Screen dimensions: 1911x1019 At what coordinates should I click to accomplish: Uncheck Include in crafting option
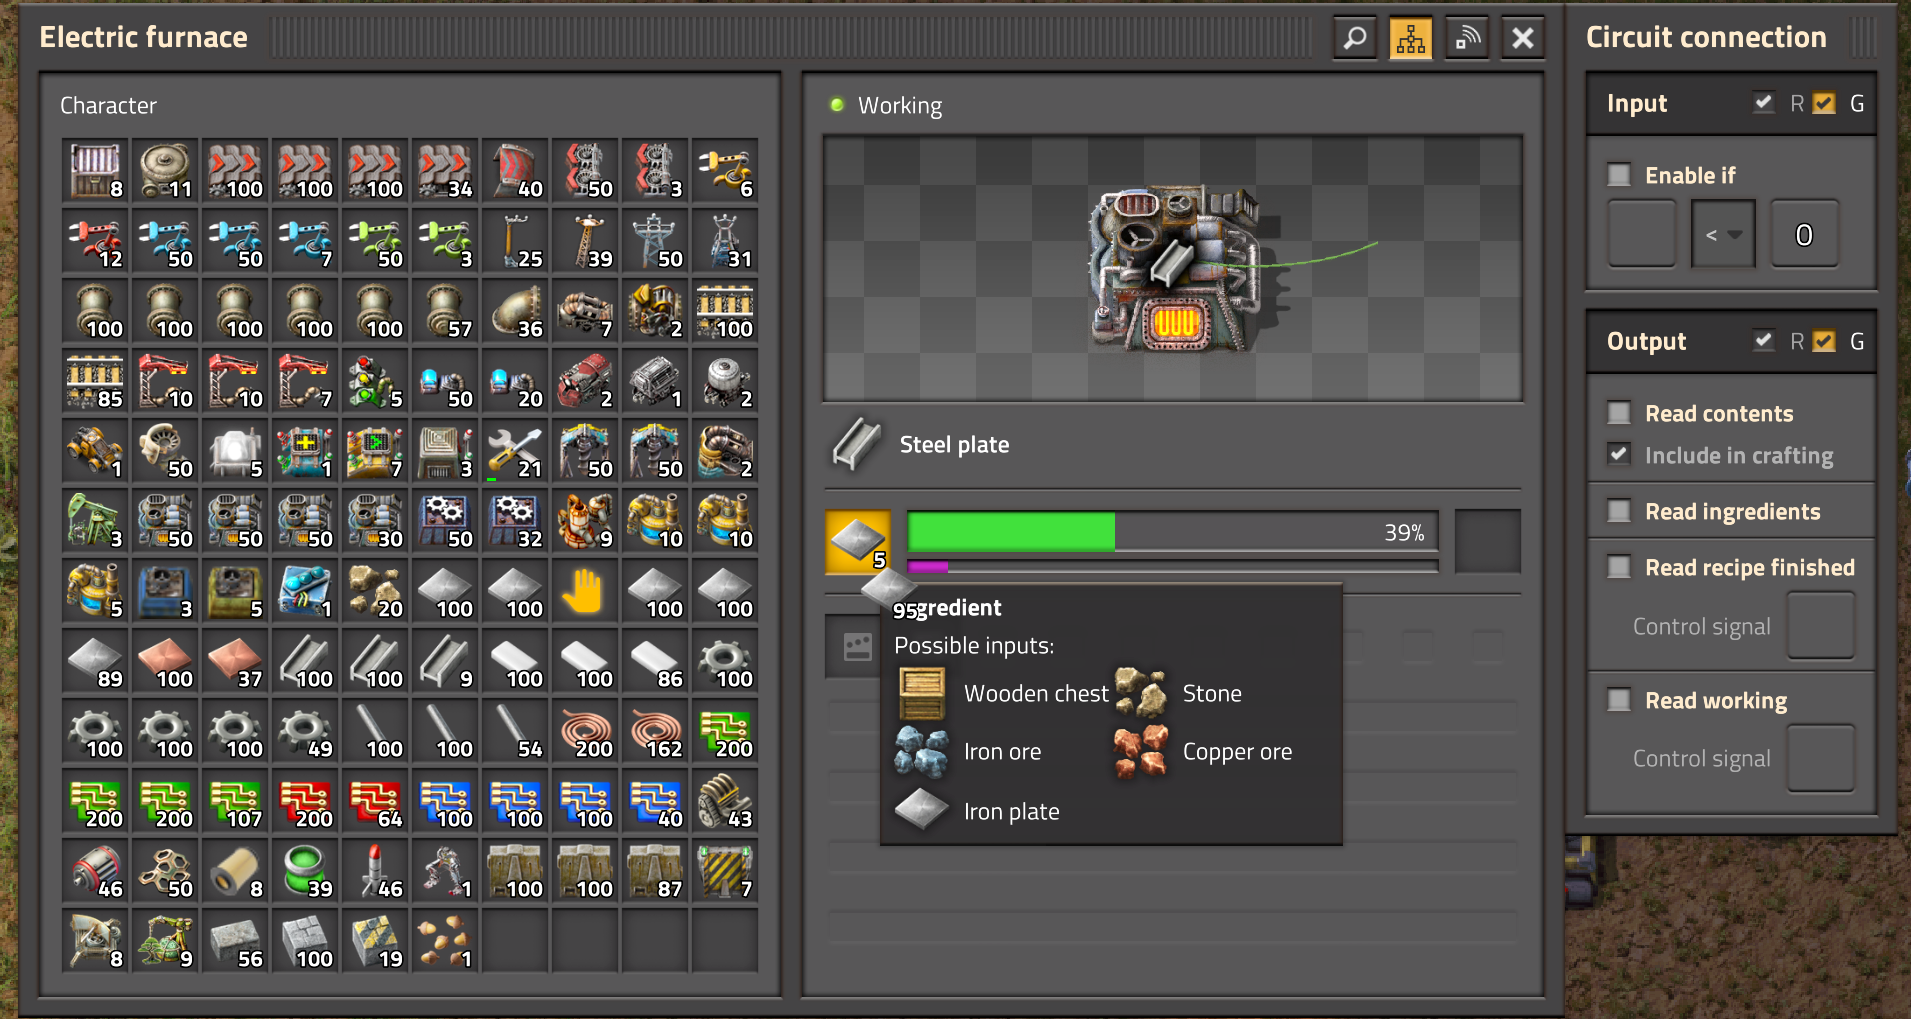(1619, 455)
